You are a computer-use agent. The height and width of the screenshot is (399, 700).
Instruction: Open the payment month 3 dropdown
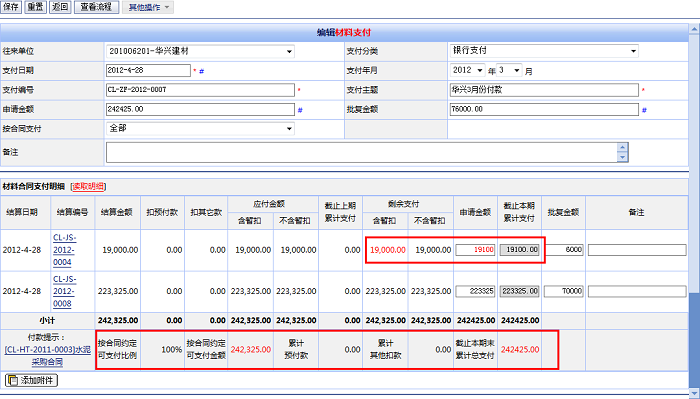pos(509,70)
